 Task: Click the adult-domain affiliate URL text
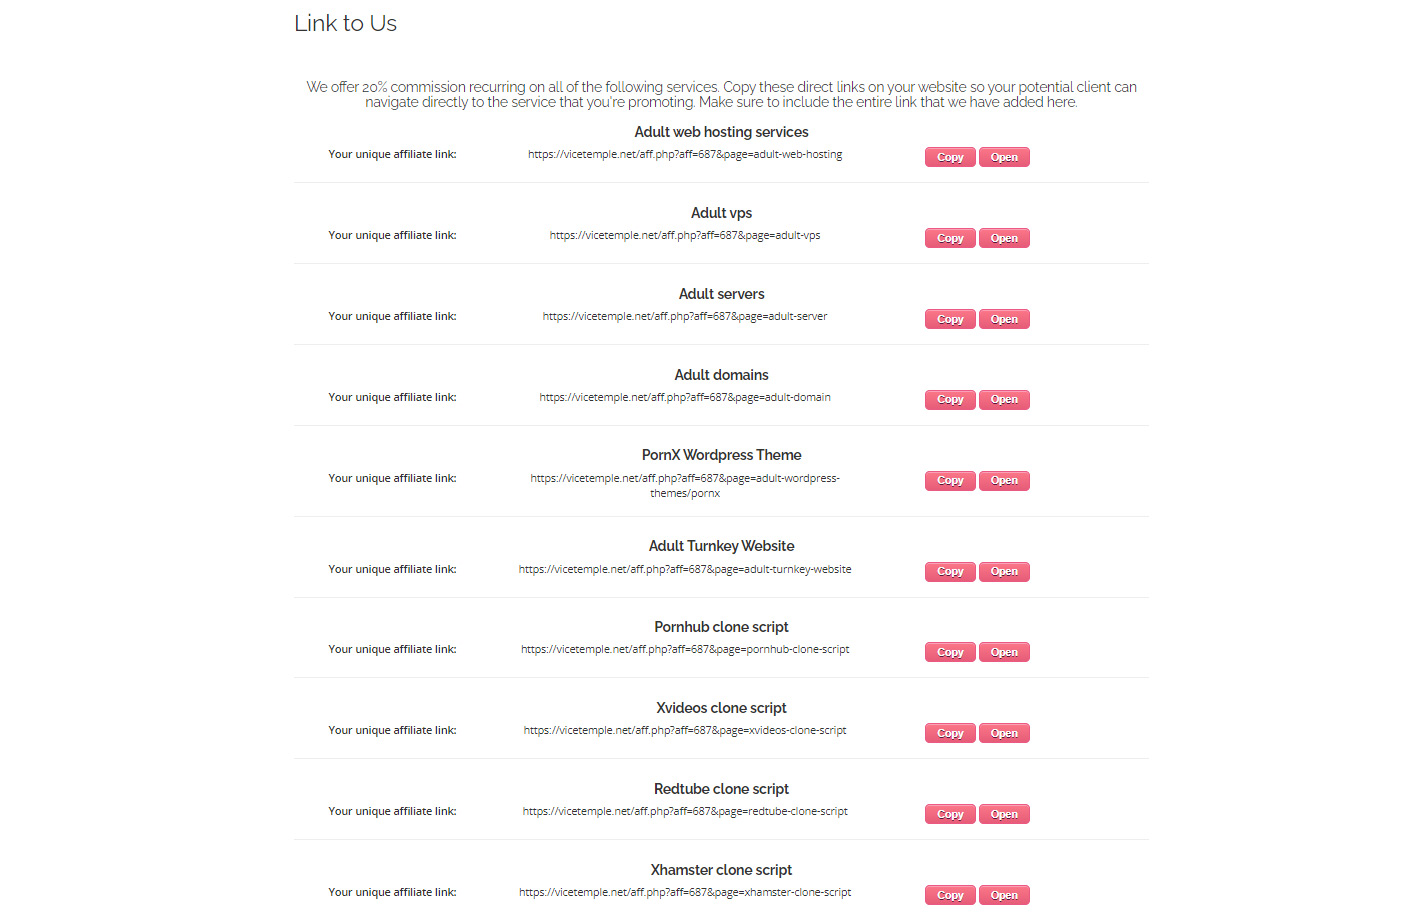point(685,398)
